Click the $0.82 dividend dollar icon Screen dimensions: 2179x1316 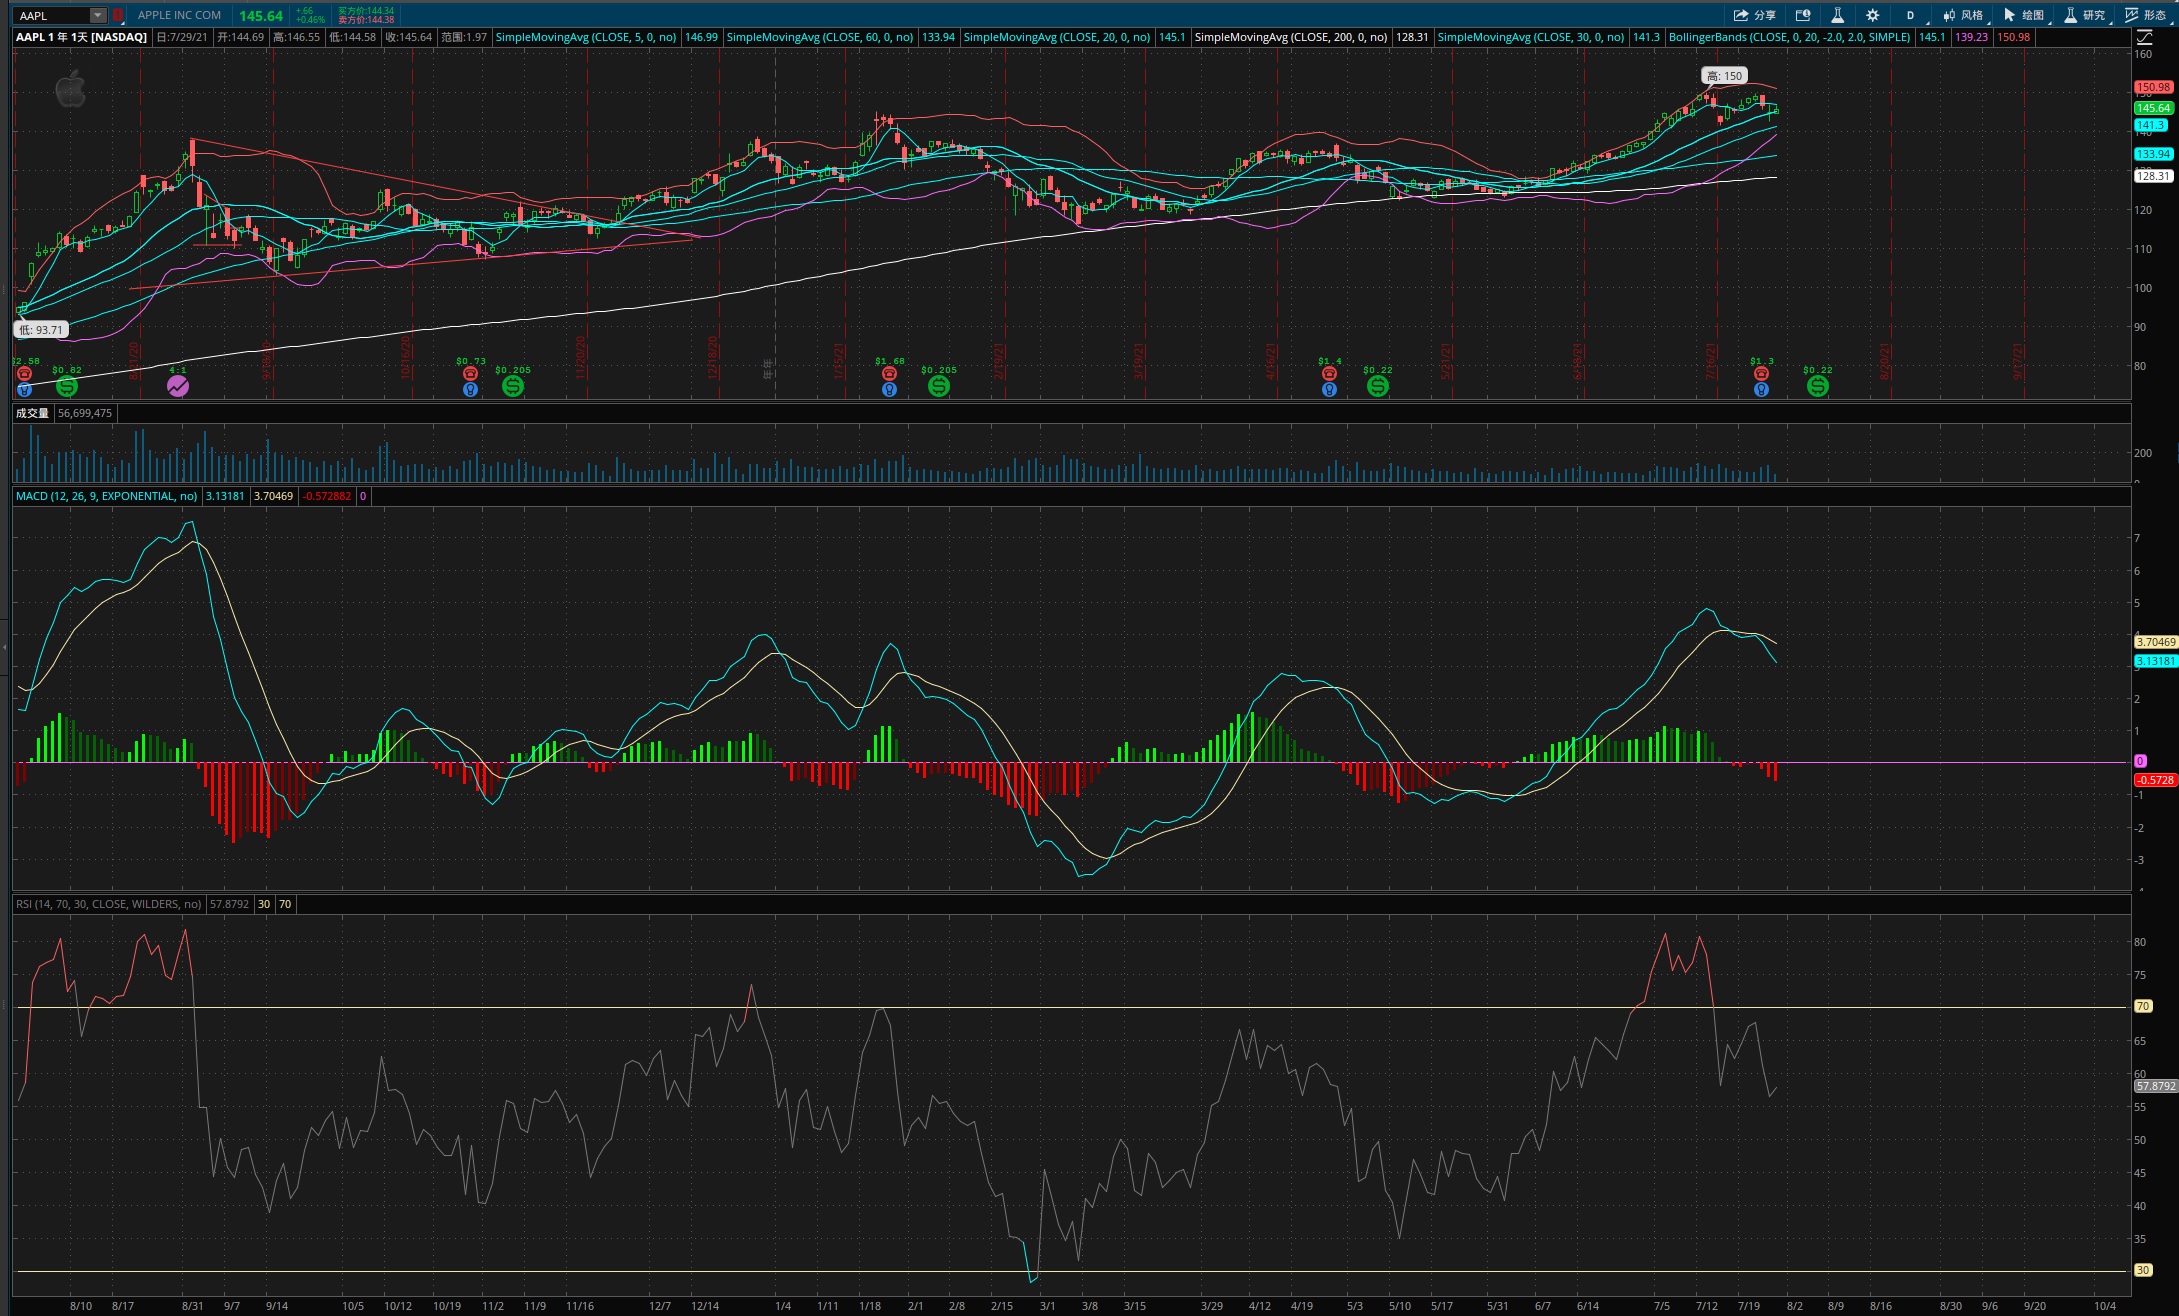(x=67, y=386)
